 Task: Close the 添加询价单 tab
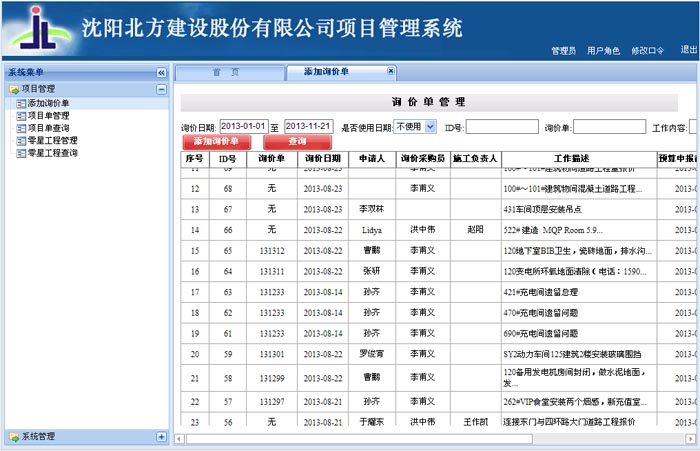click(x=392, y=72)
